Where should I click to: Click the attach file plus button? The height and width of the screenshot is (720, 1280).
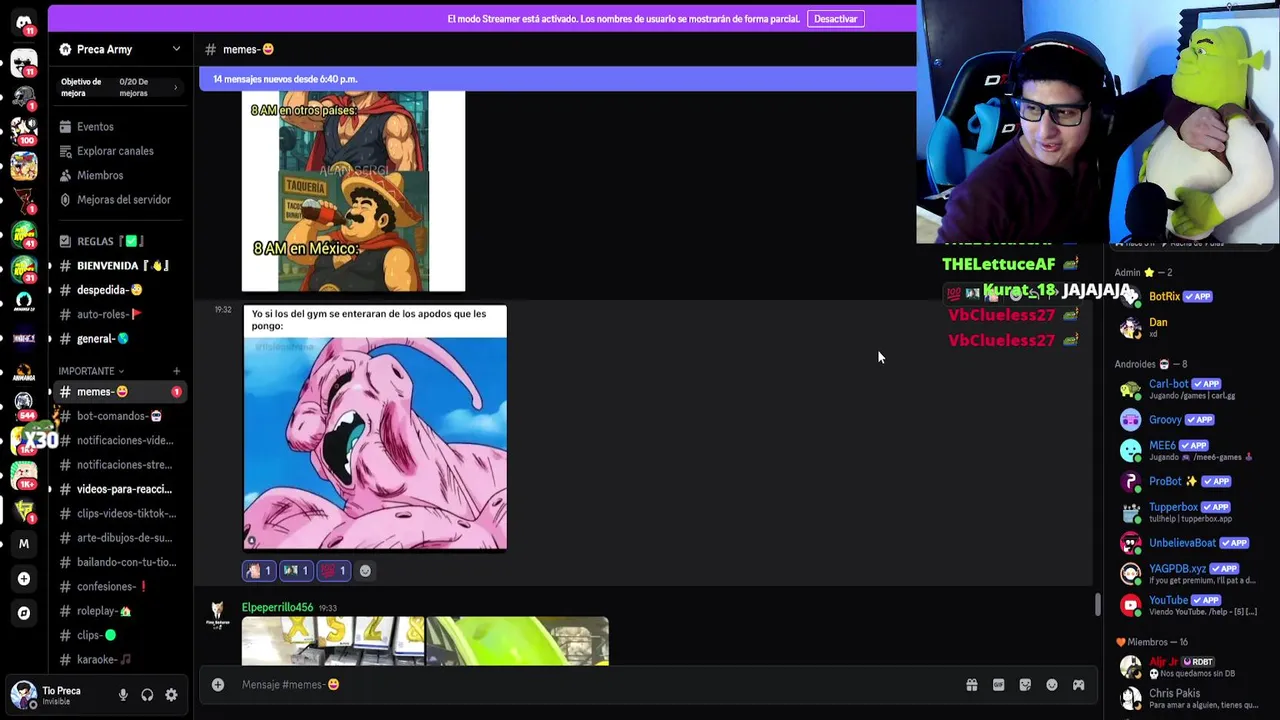click(218, 685)
